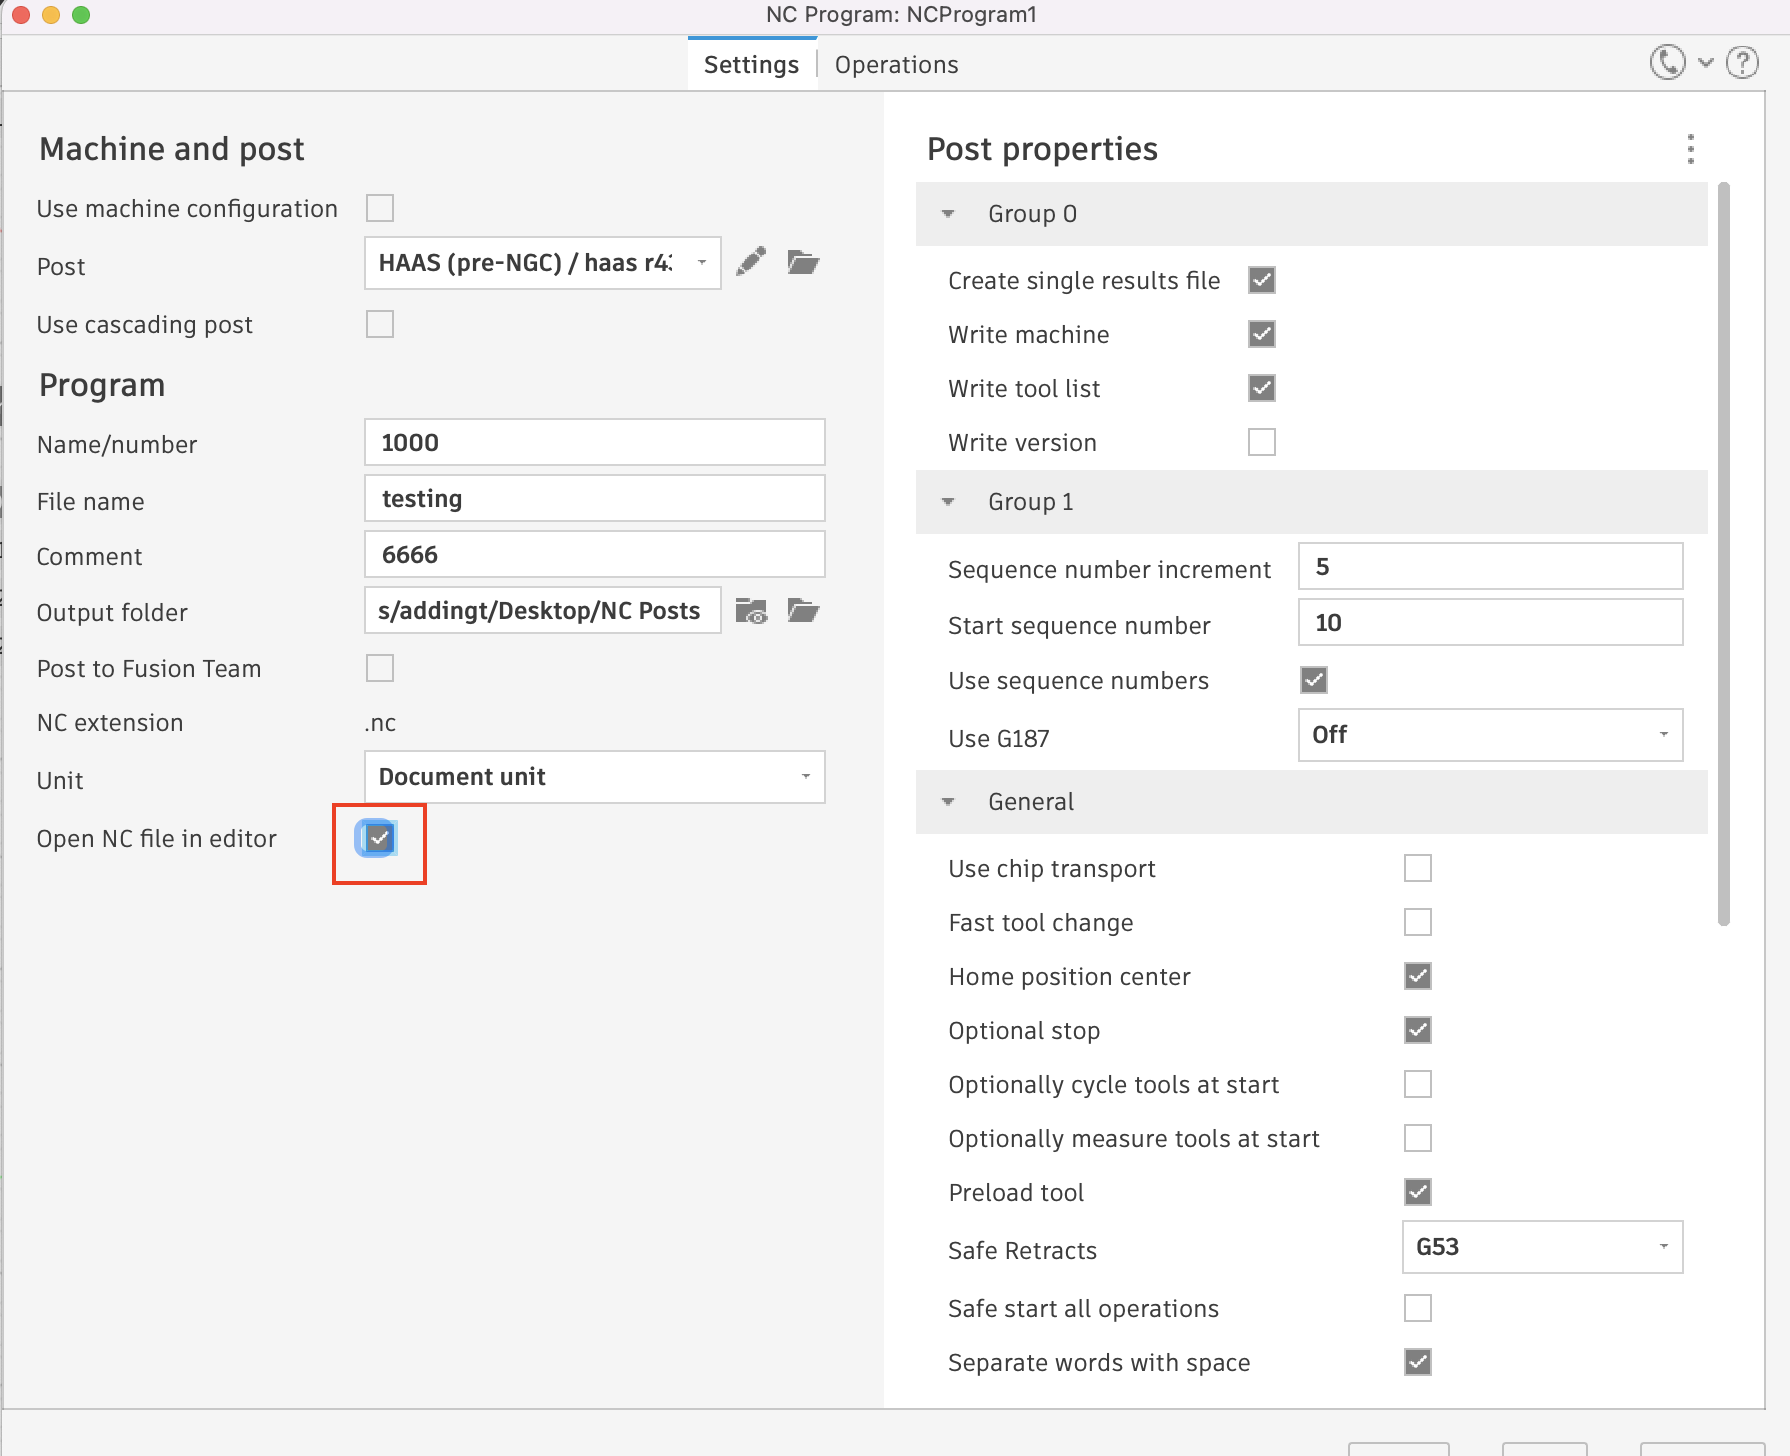The width and height of the screenshot is (1790, 1456).
Task: Open the help question mark icon
Action: click(x=1743, y=63)
